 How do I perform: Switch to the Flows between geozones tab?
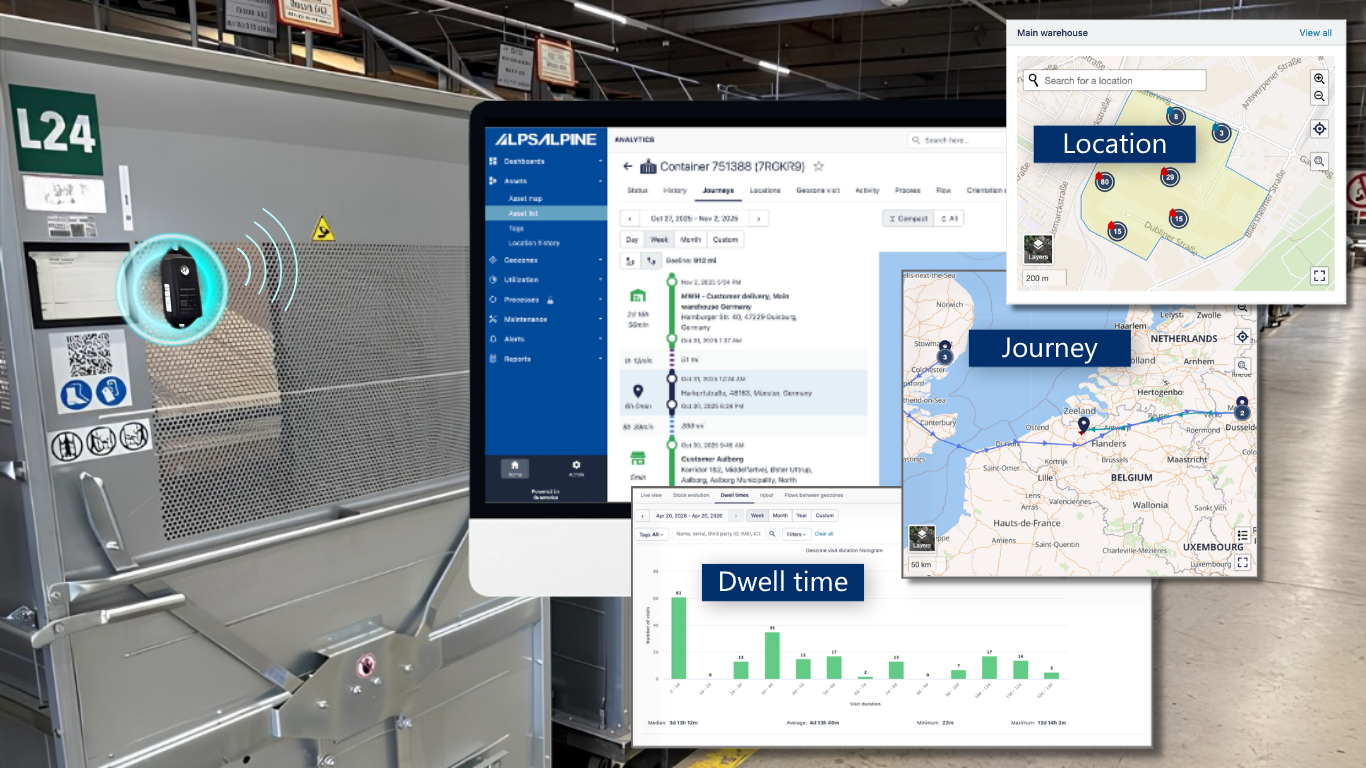pos(814,495)
